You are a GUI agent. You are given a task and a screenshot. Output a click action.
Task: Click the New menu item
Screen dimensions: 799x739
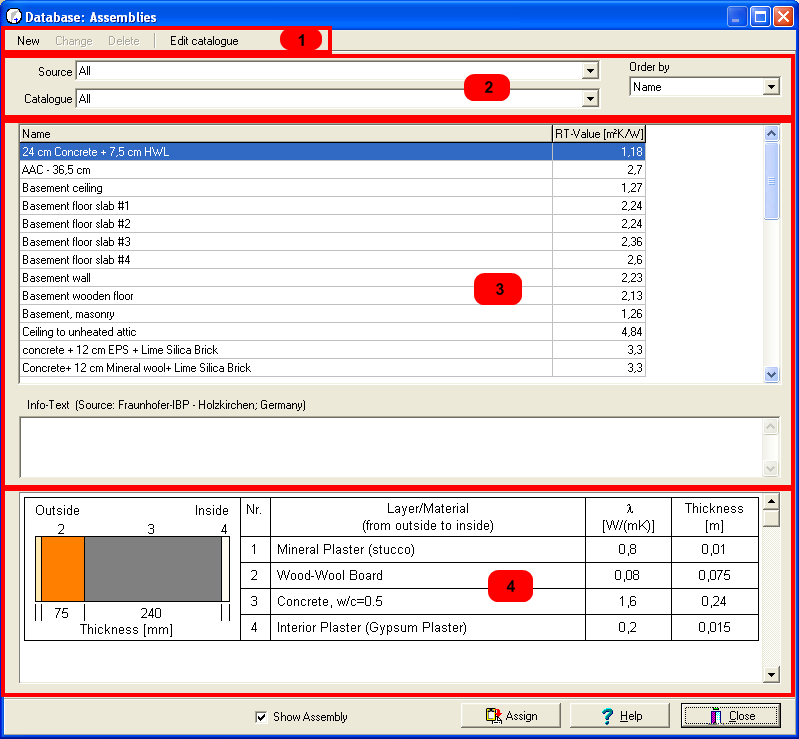point(28,41)
